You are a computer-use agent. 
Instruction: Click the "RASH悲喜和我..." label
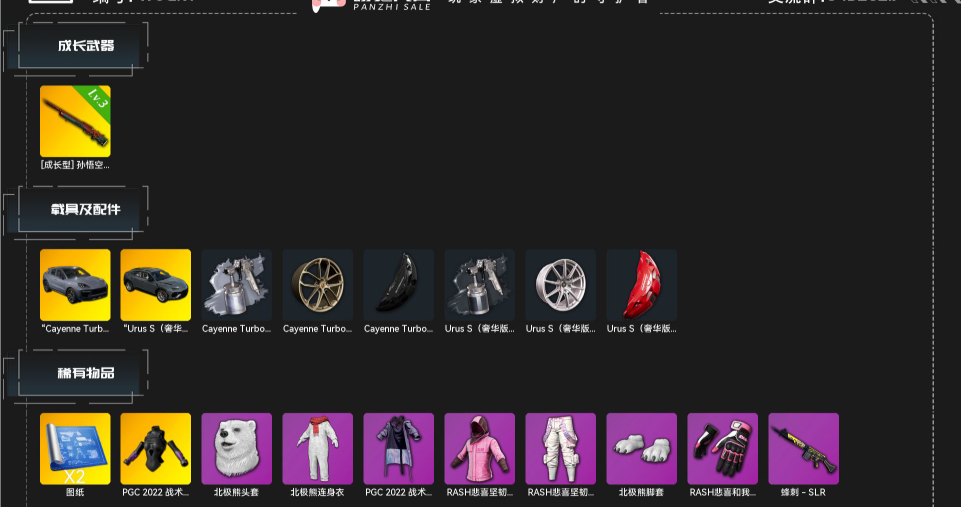723,492
